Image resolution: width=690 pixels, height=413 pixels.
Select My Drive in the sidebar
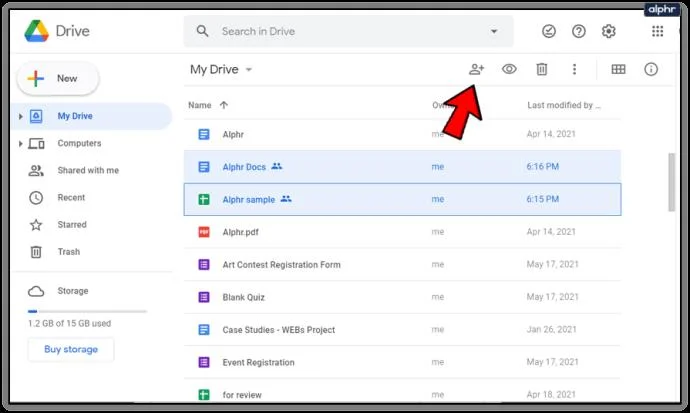[x=92, y=116]
